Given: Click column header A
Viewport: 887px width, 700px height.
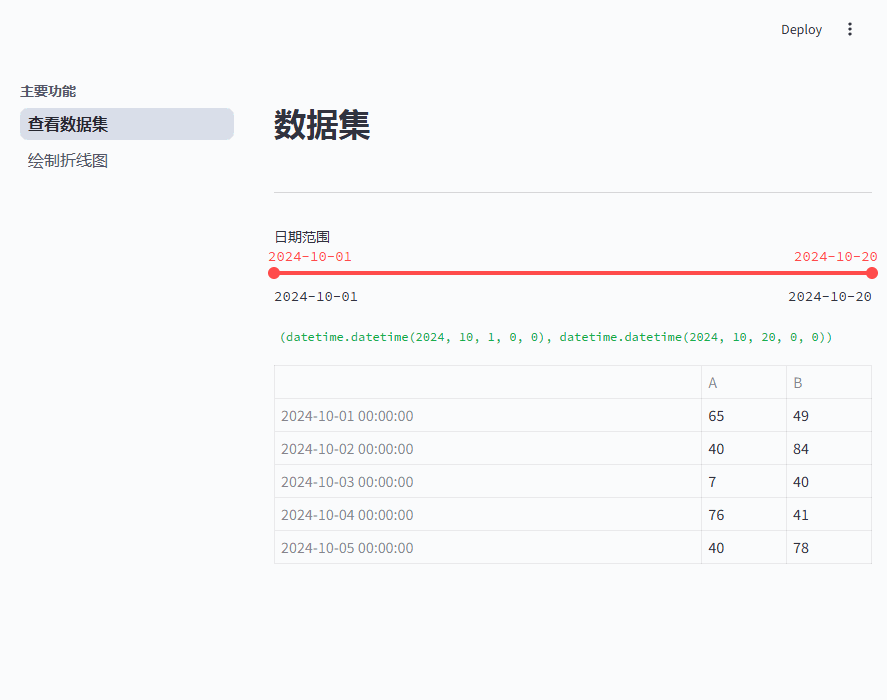Looking at the screenshot, I should 744,383.
